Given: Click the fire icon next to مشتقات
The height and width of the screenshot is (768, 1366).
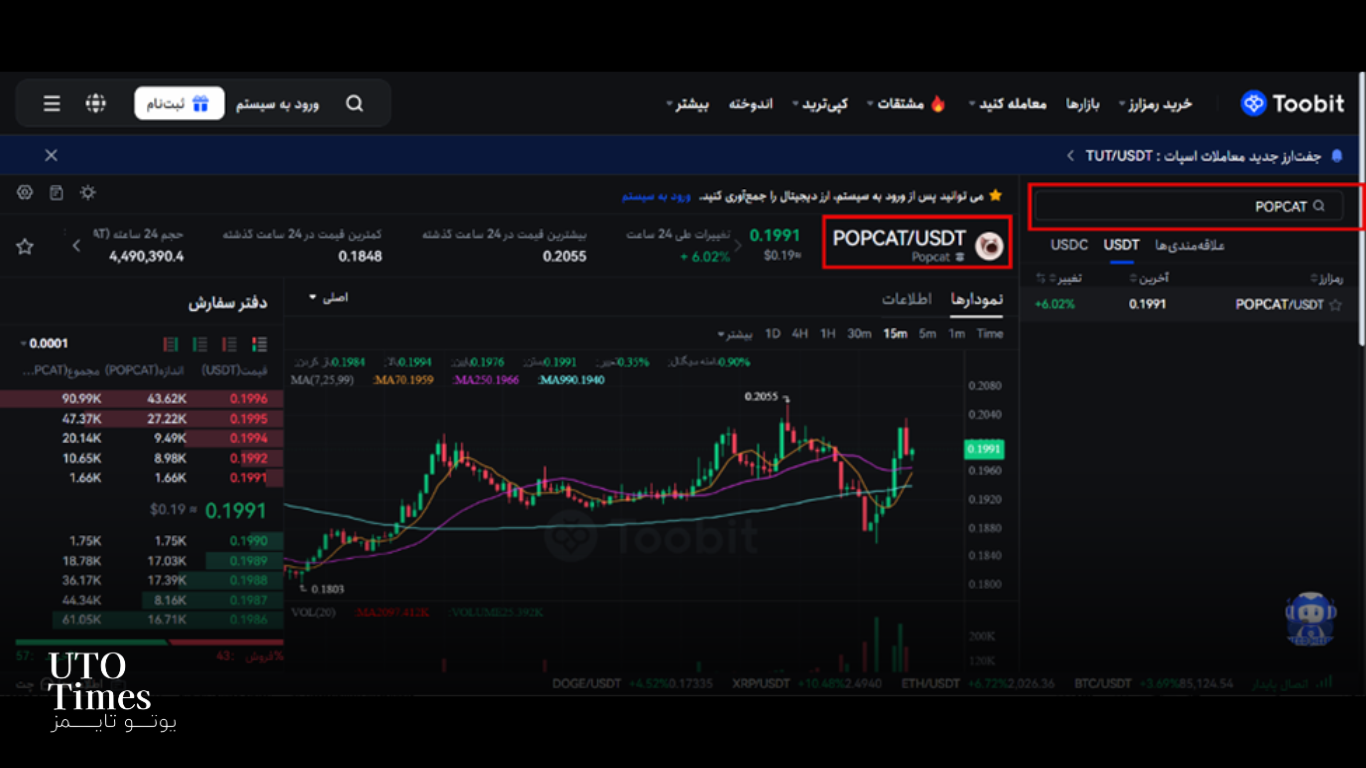Looking at the screenshot, I should pyautogui.click(x=938, y=103).
